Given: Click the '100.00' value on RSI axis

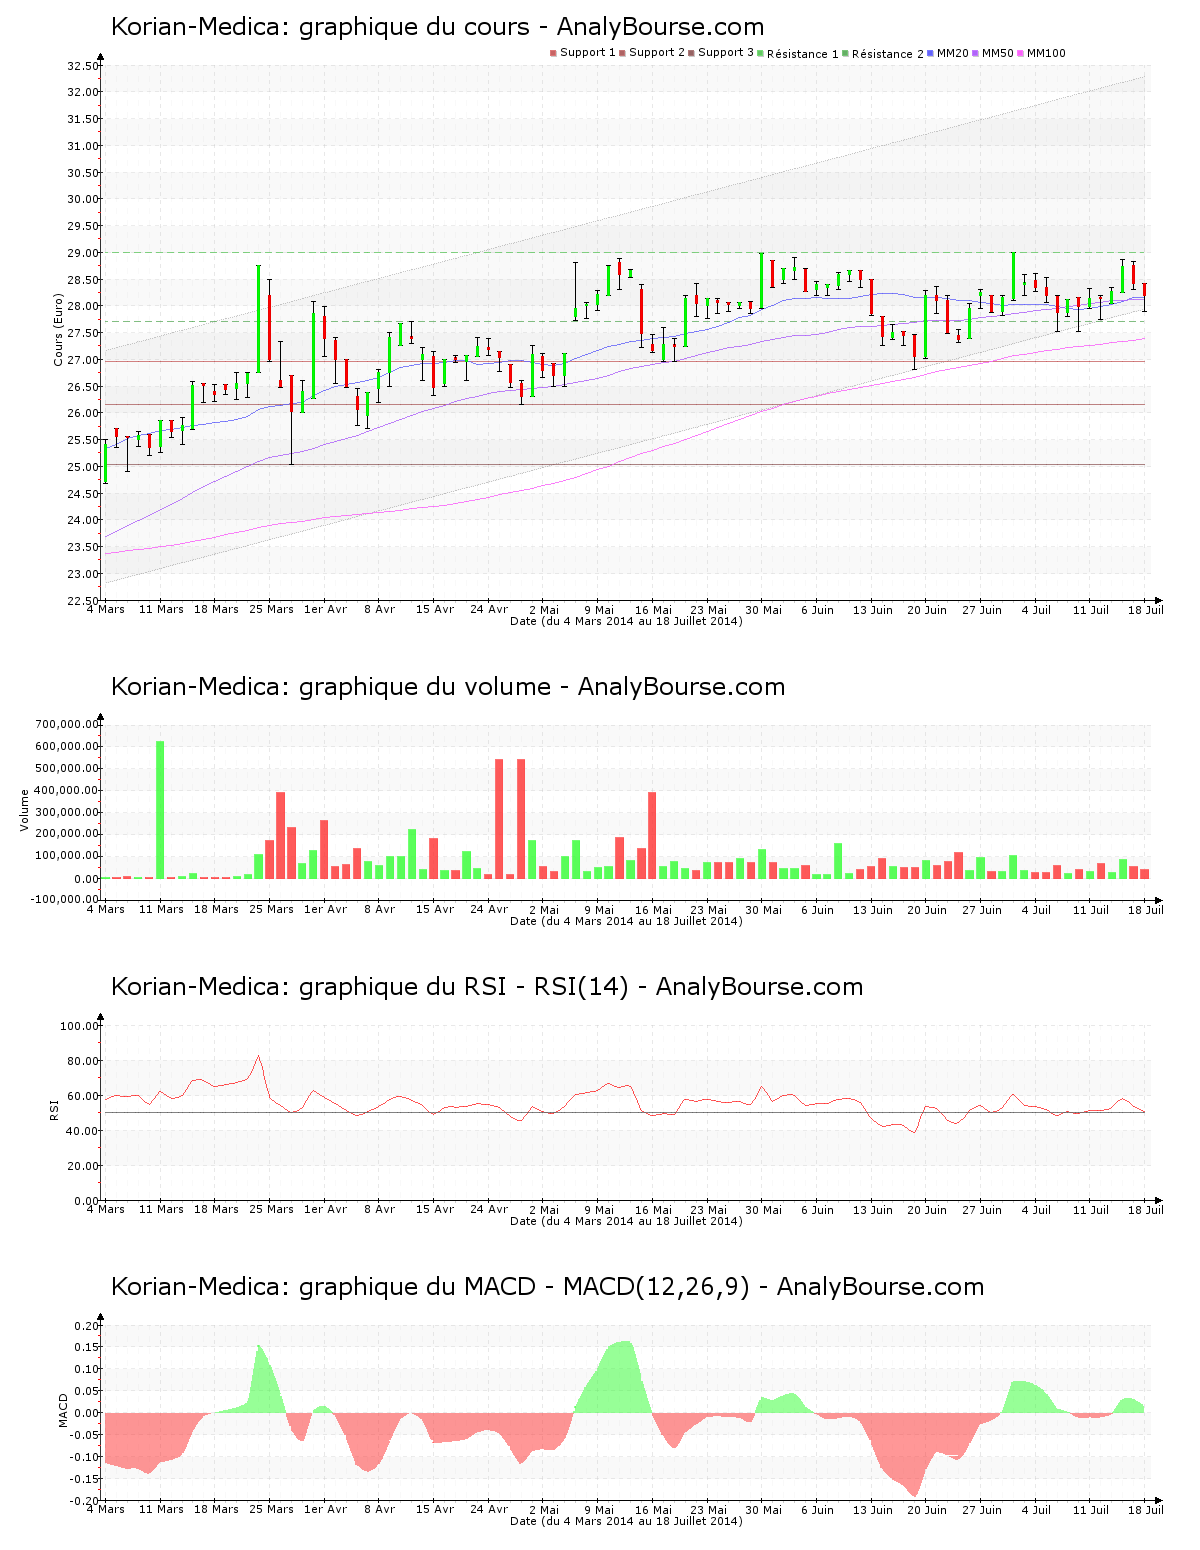Looking at the screenshot, I should coord(79,1026).
